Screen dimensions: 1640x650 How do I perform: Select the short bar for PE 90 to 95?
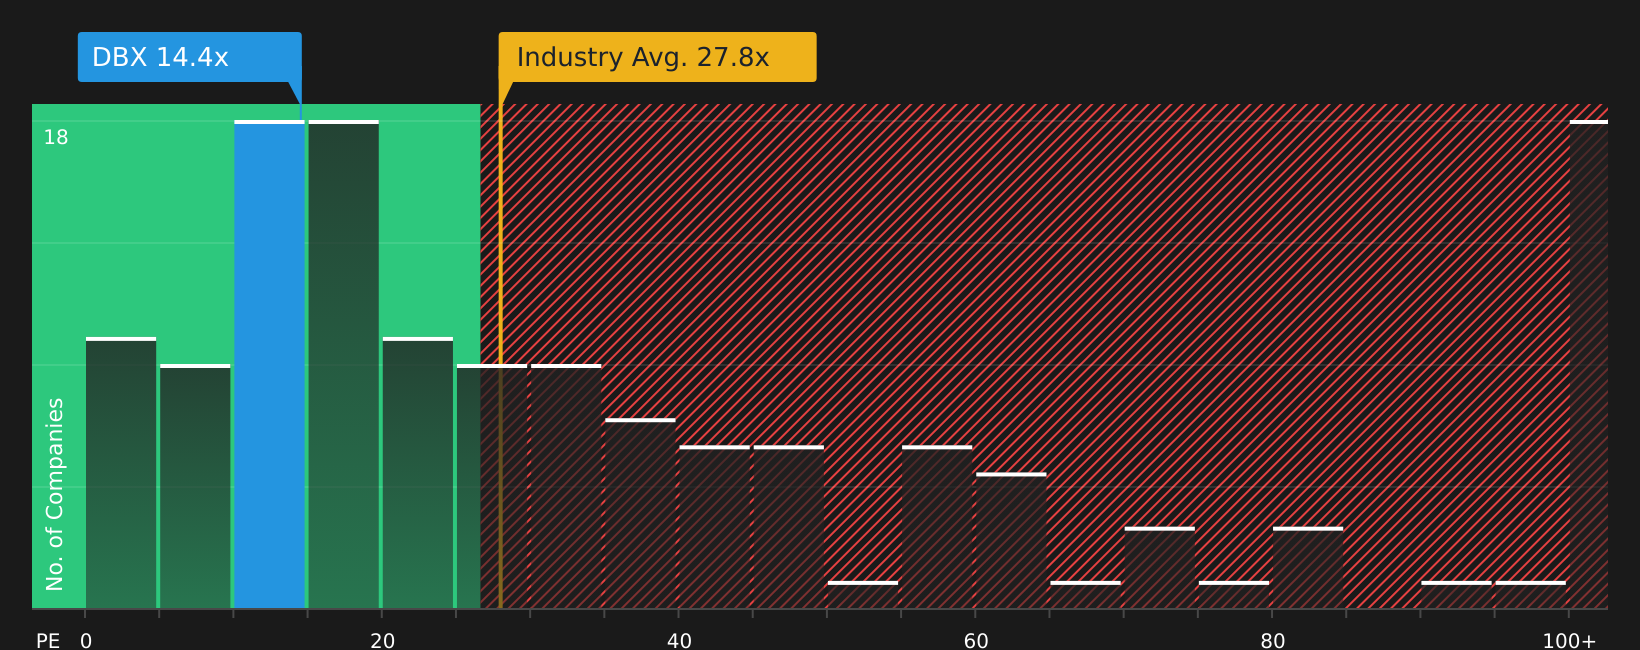(1456, 595)
